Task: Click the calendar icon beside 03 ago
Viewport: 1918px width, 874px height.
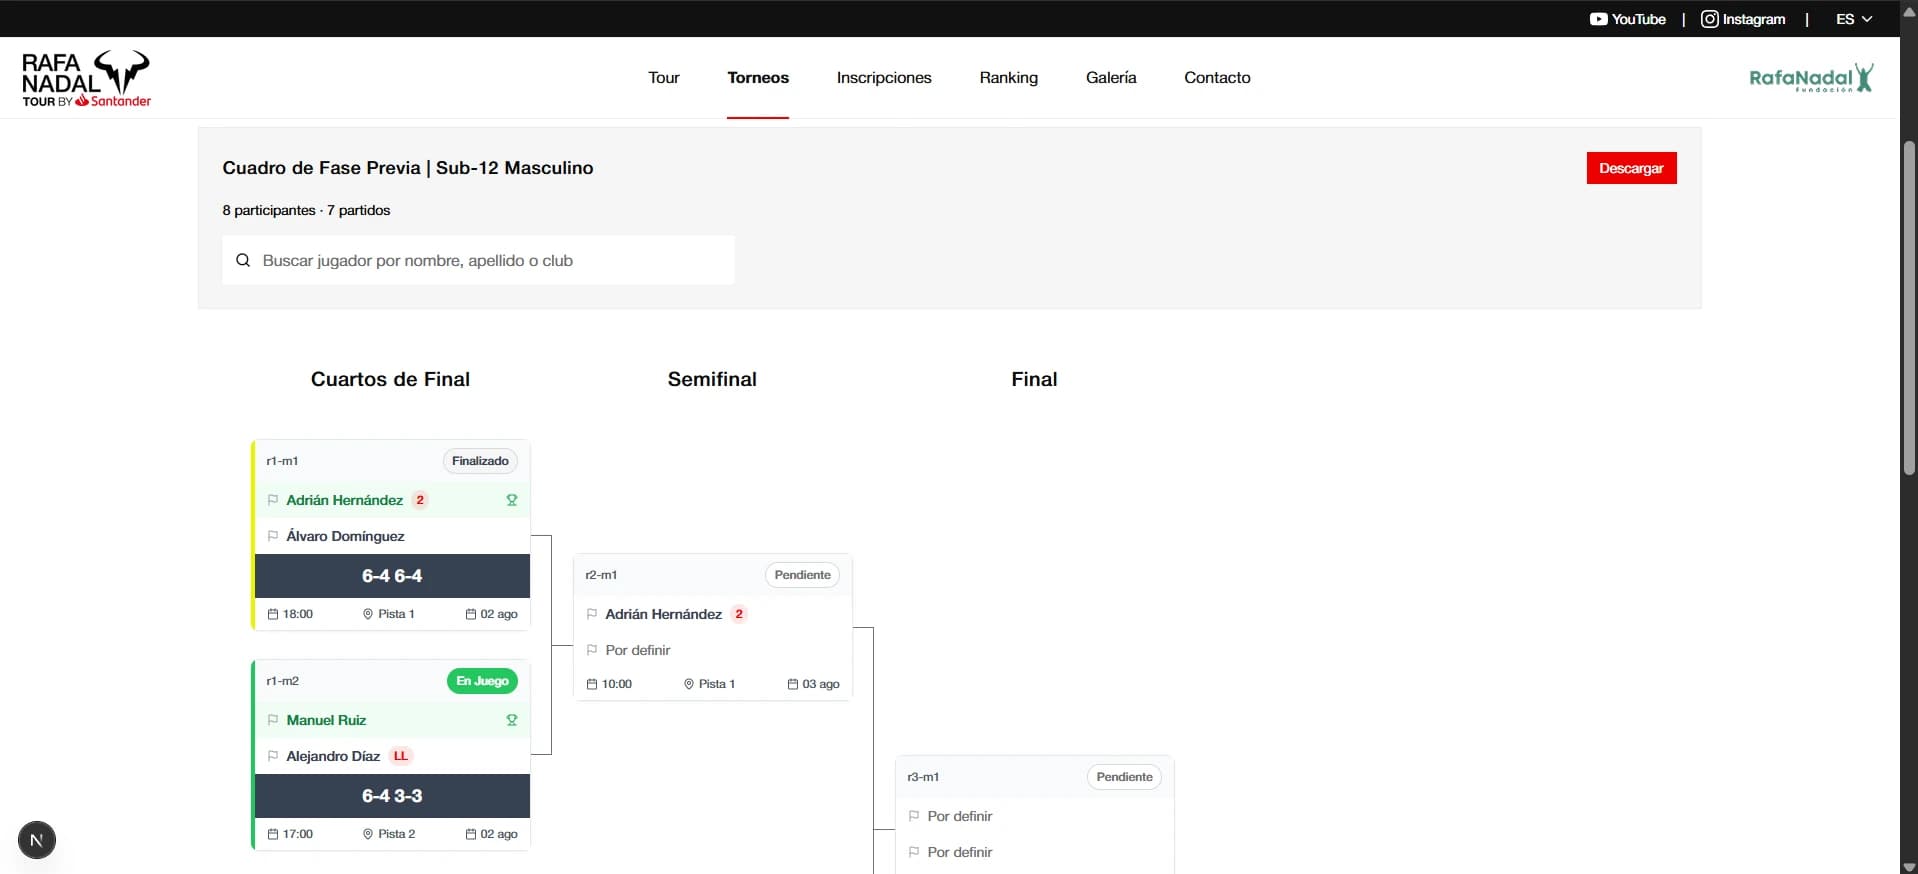Action: click(793, 684)
